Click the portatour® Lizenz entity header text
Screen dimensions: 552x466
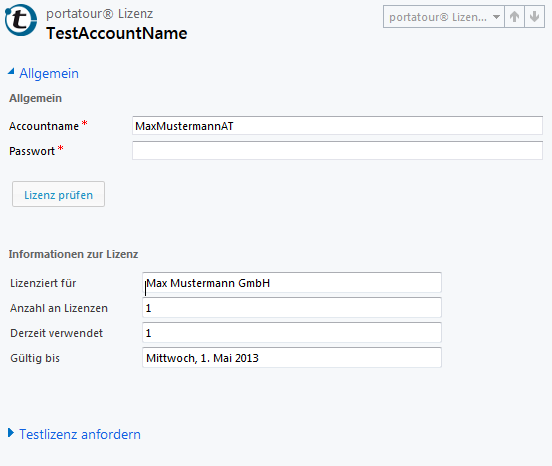tap(100, 14)
